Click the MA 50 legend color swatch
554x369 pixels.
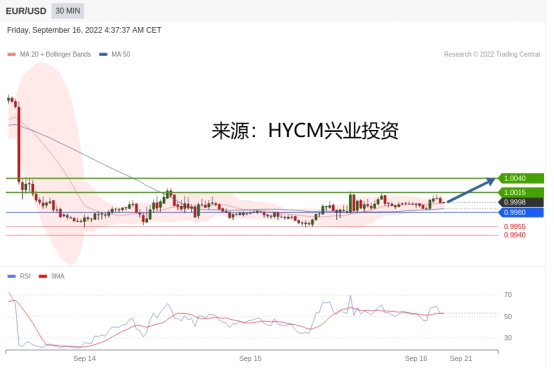103,54
